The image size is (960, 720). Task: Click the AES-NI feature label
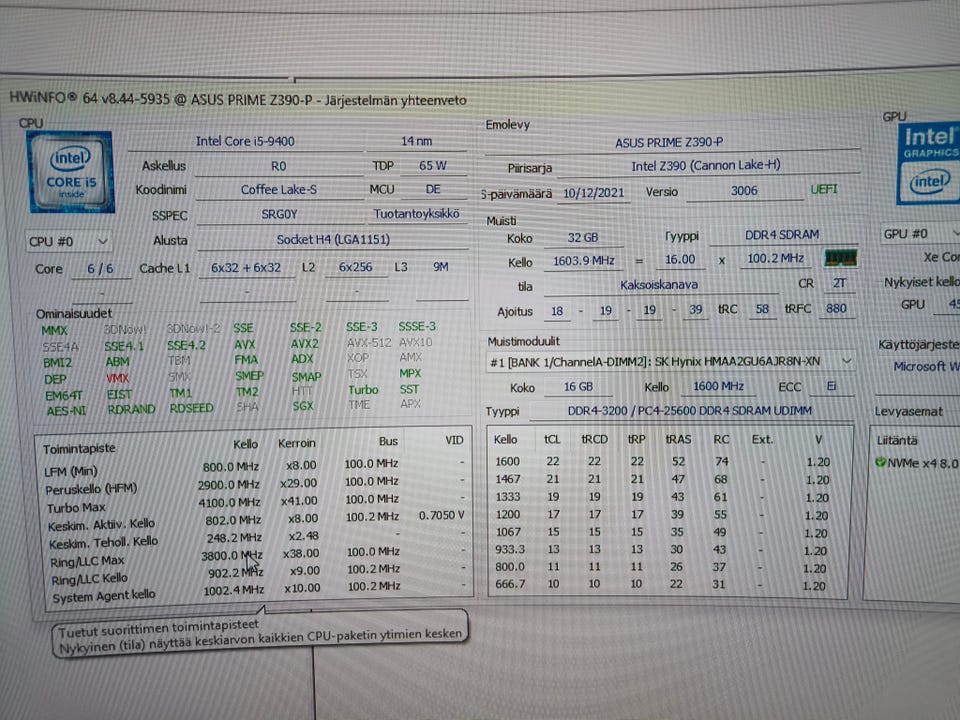click(66, 411)
